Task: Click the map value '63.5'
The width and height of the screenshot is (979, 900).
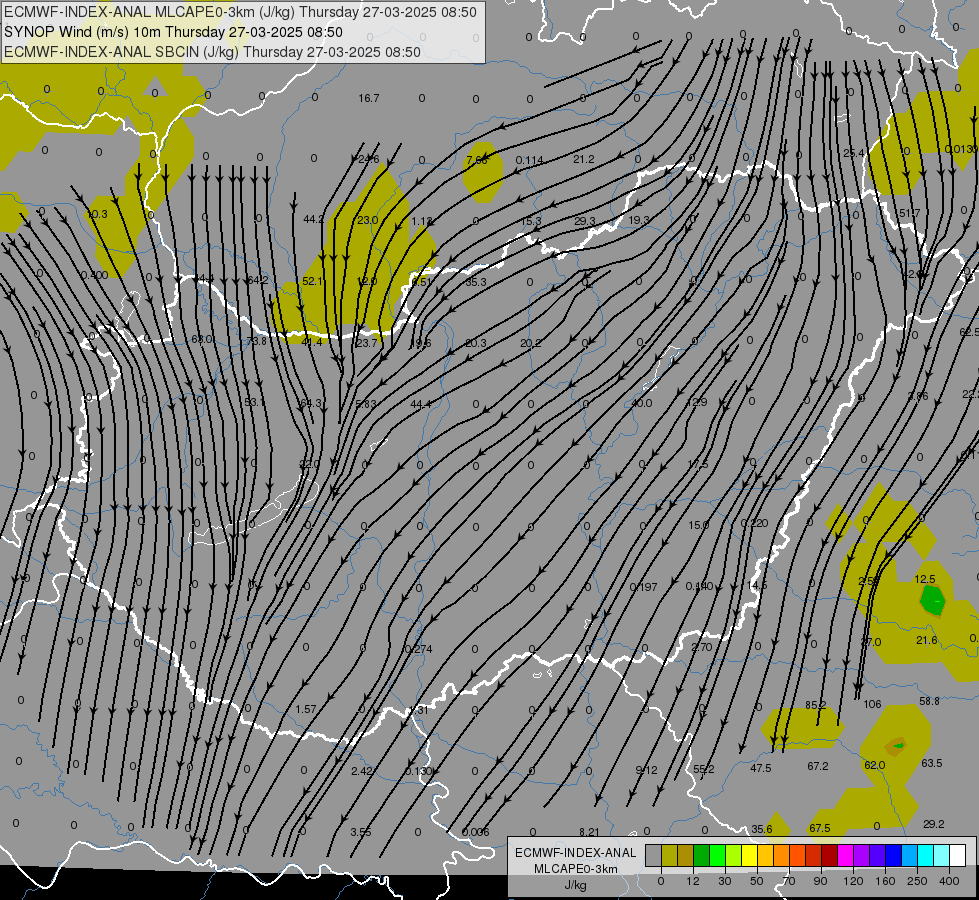Action: click(x=932, y=763)
